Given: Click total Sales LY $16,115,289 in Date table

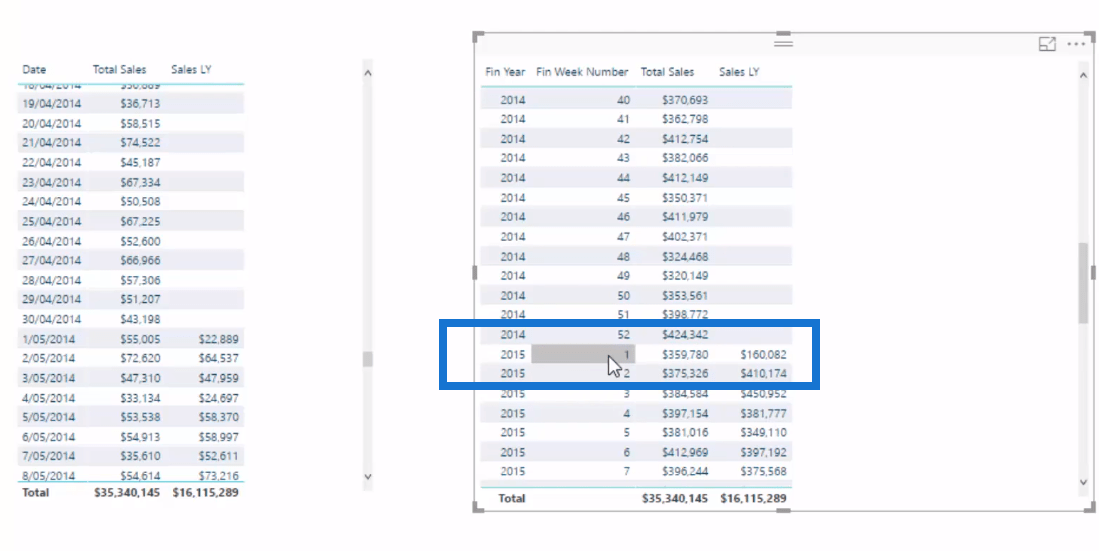Looking at the screenshot, I should pyautogui.click(x=205, y=492).
